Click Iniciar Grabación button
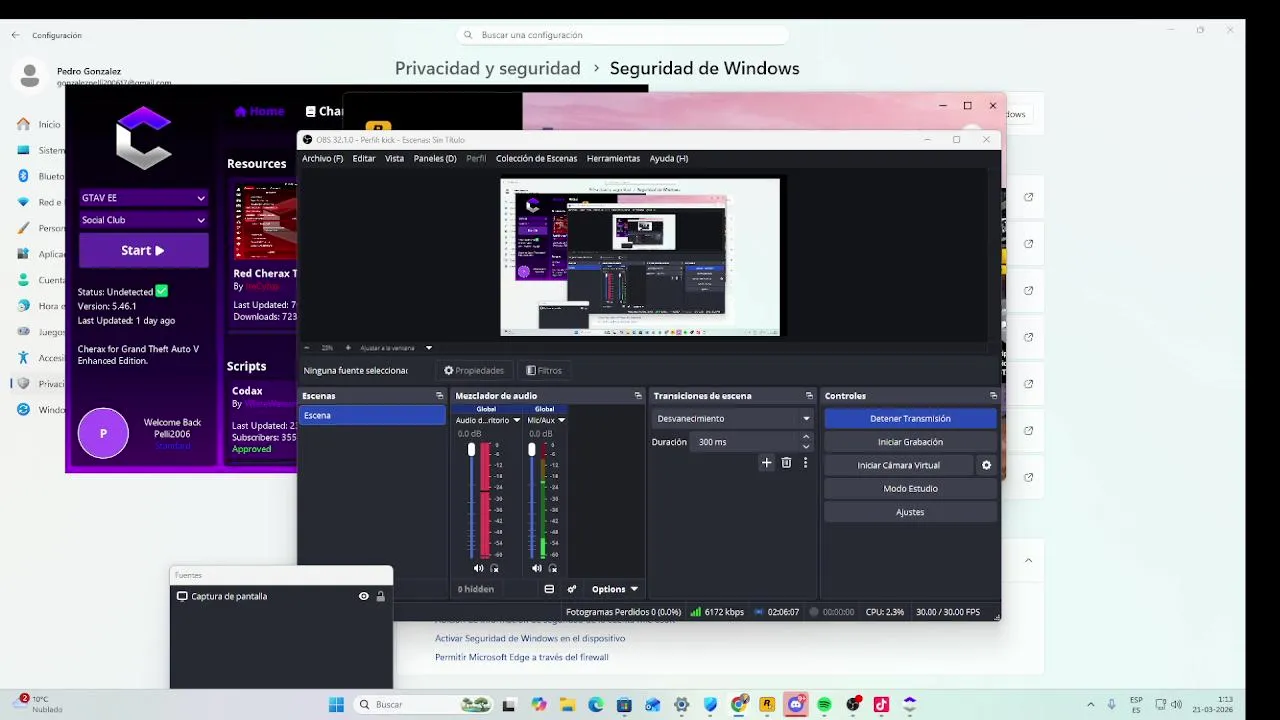1280x720 pixels. point(910,442)
